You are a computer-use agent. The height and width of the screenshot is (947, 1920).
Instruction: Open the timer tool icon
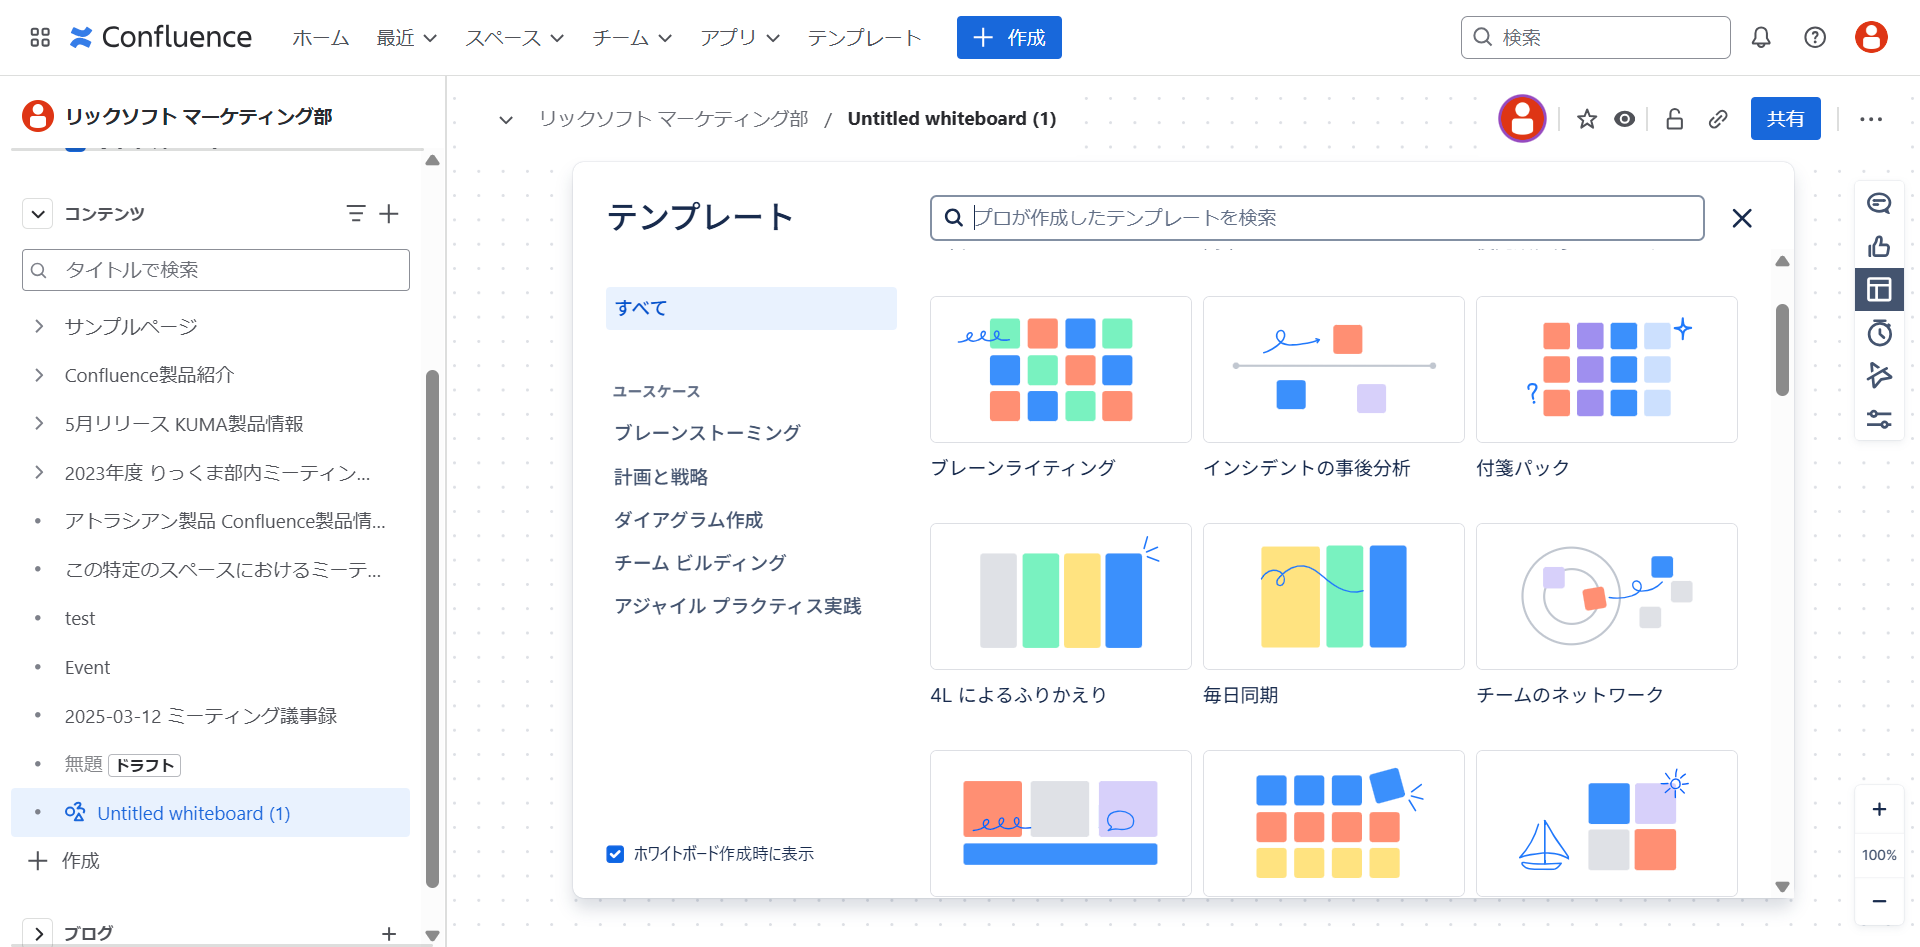[x=1879, y=333]
